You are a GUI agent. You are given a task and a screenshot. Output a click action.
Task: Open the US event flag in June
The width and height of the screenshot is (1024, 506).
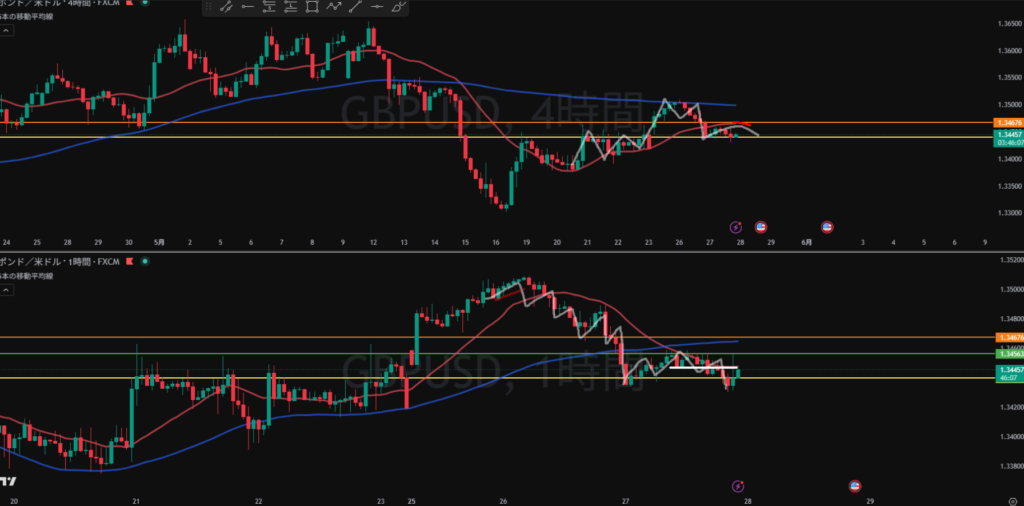pyautogui.click(x=827, y=227)
